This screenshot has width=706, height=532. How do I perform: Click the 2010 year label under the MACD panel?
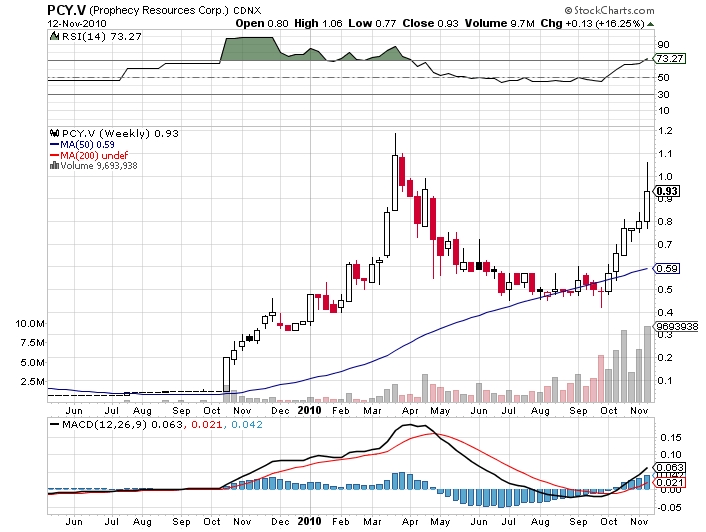click(x=310, y=521)
